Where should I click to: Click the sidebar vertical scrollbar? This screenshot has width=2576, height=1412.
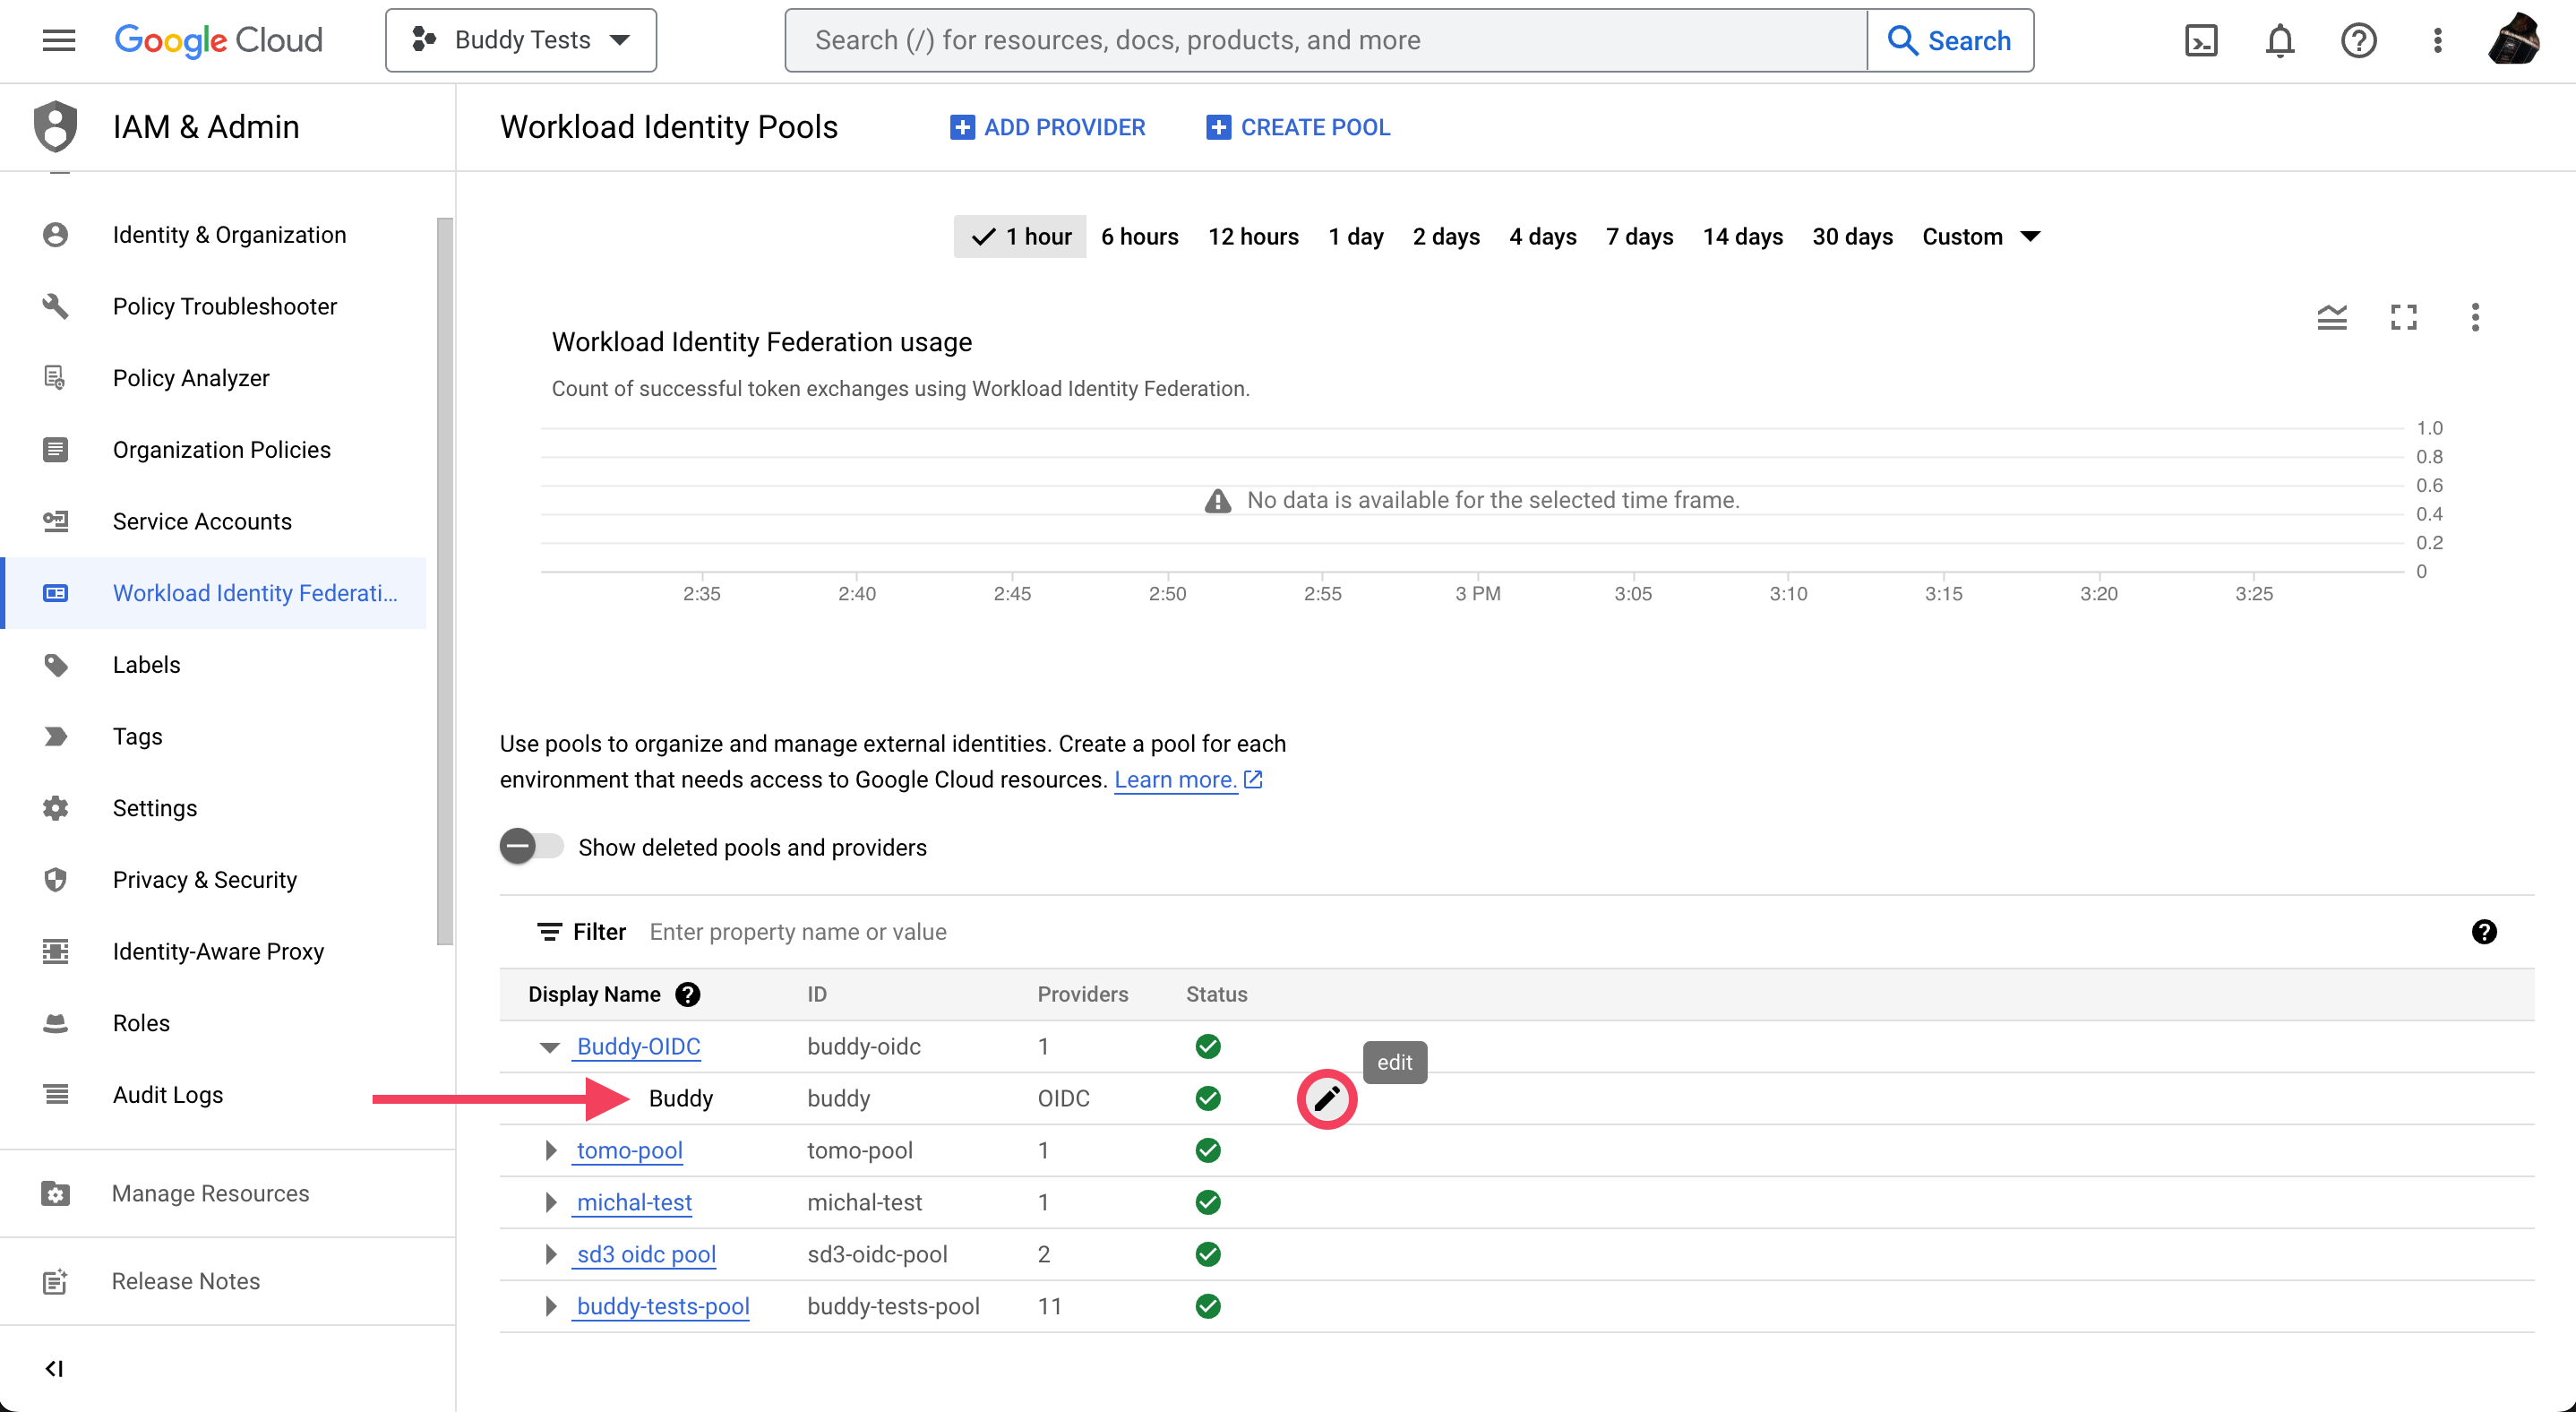[x=445, y=580]
